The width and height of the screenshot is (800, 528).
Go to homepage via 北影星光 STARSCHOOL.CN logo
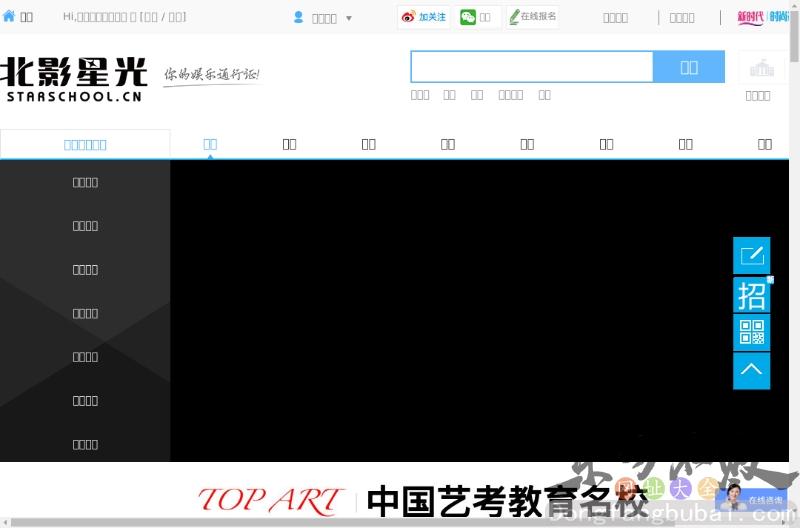74,79
